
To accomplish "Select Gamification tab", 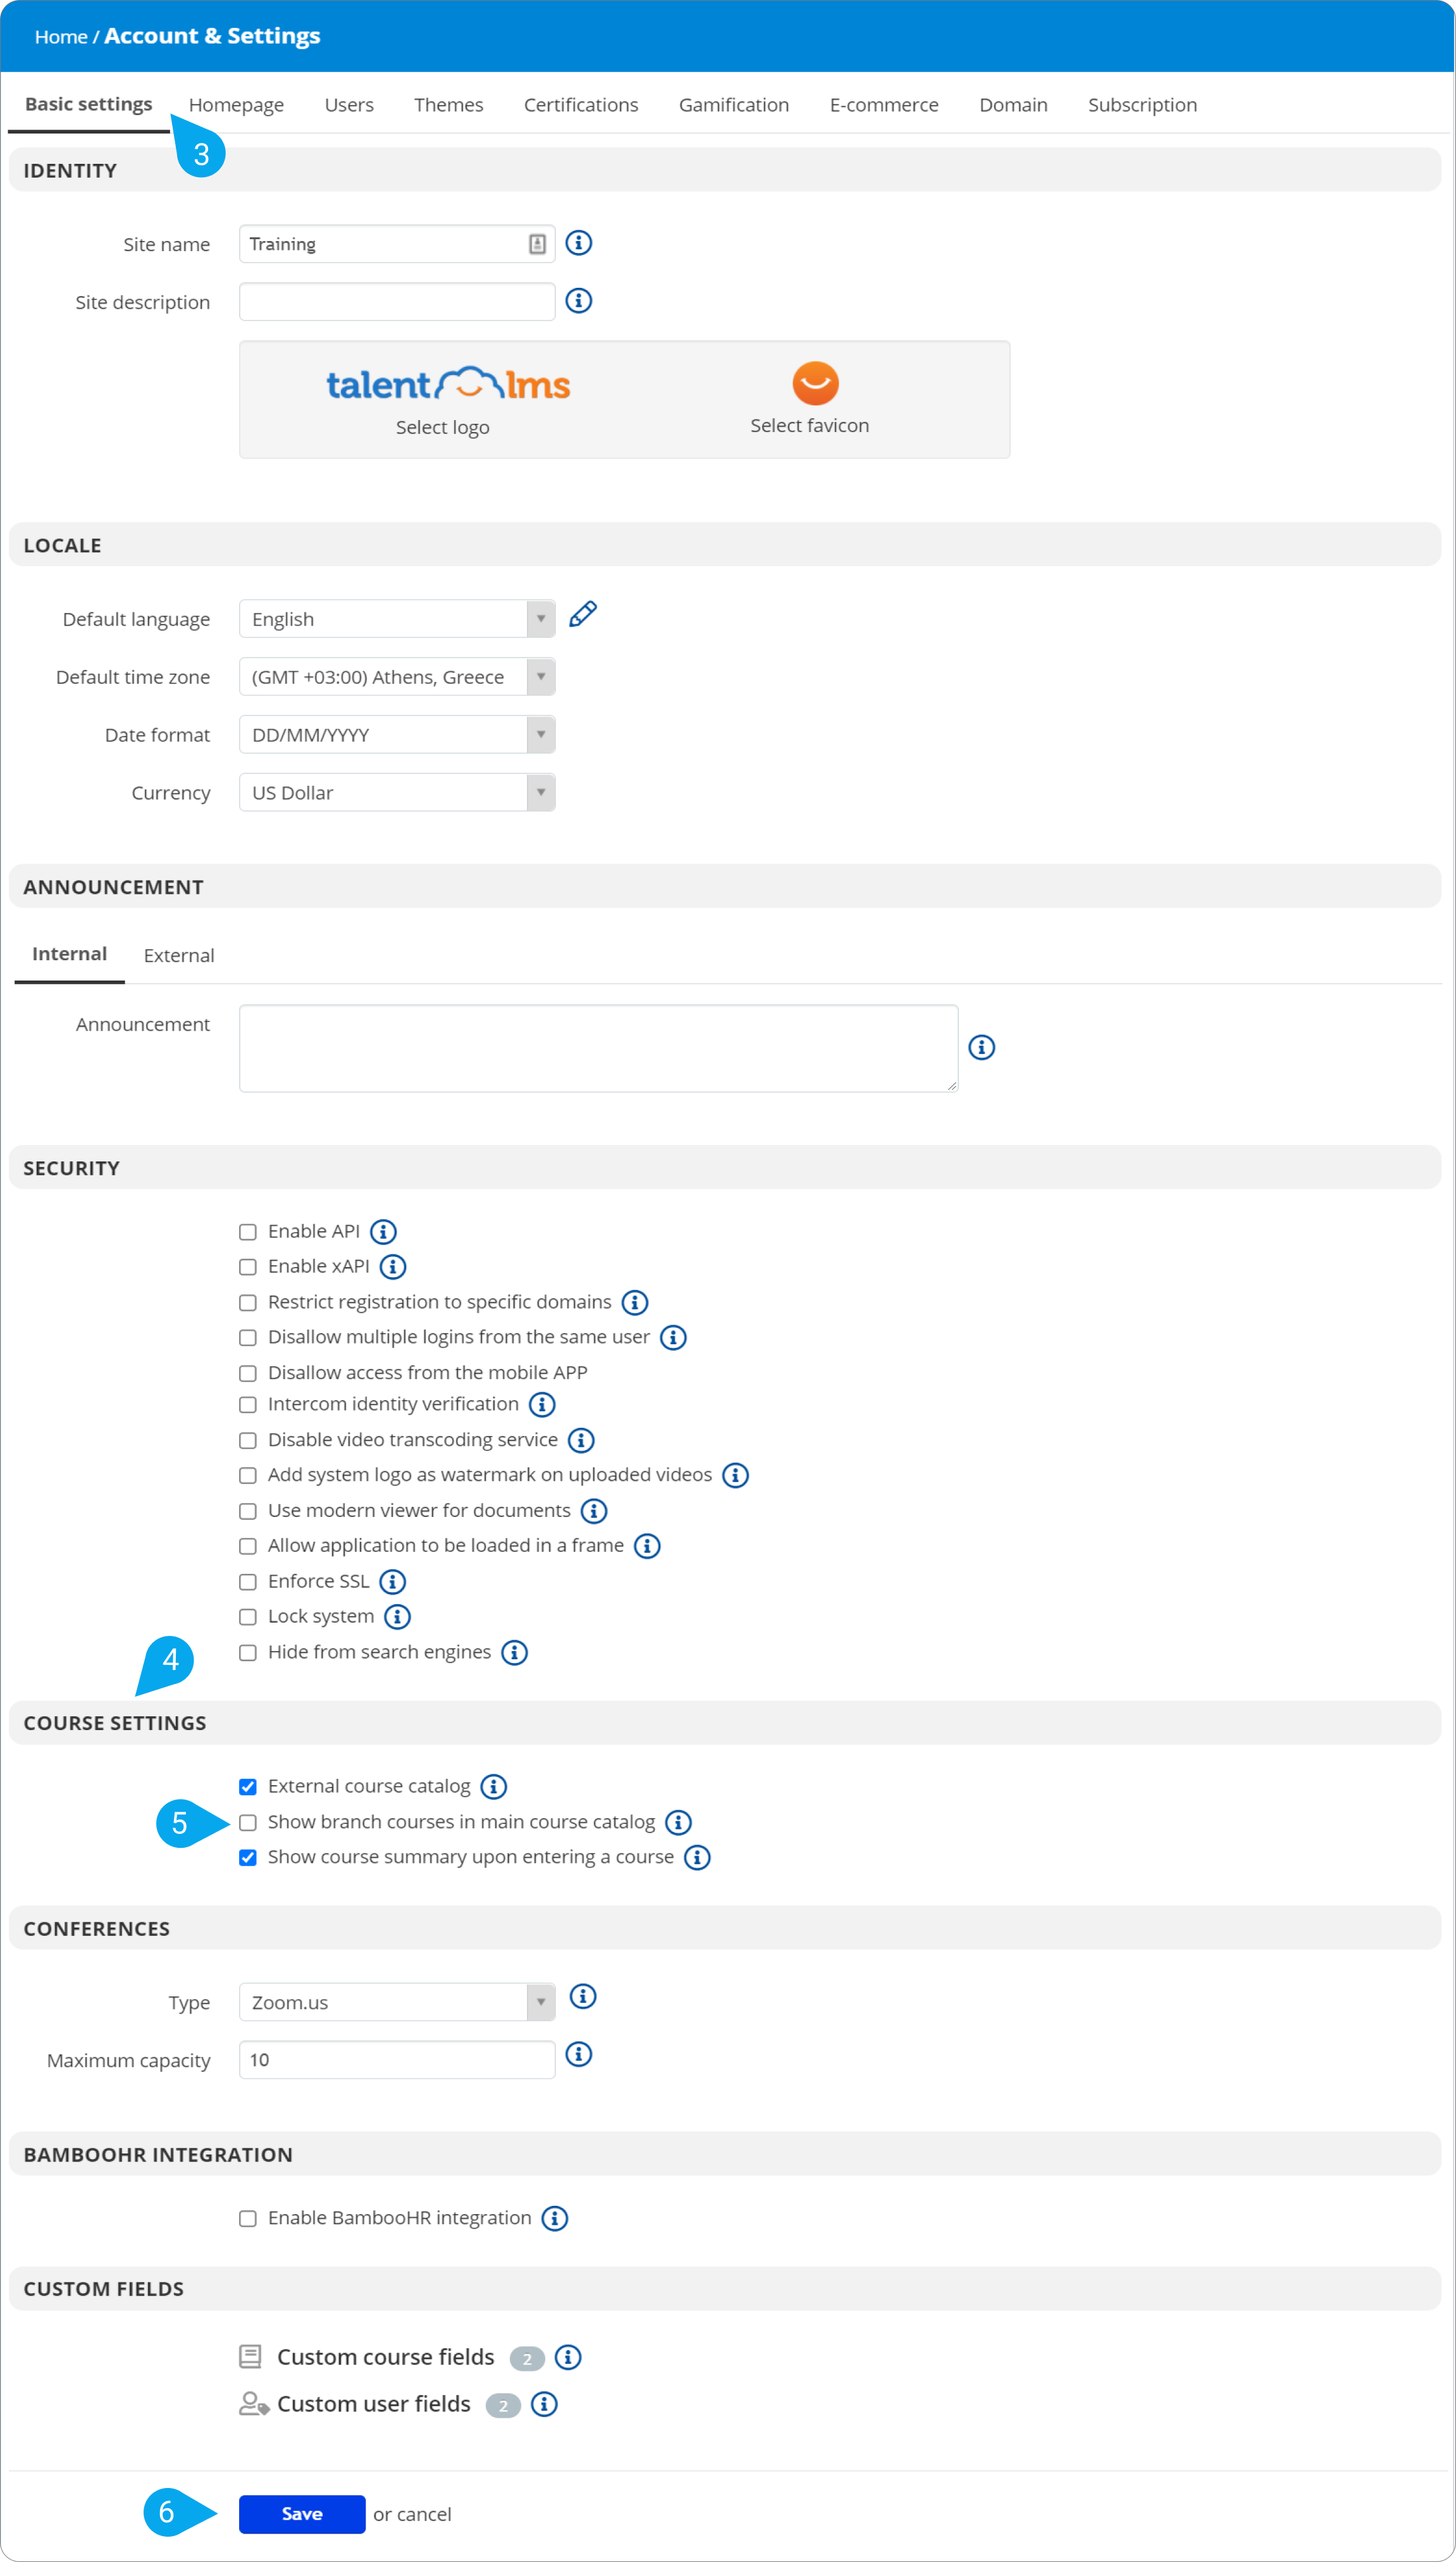I will point(734,105).
